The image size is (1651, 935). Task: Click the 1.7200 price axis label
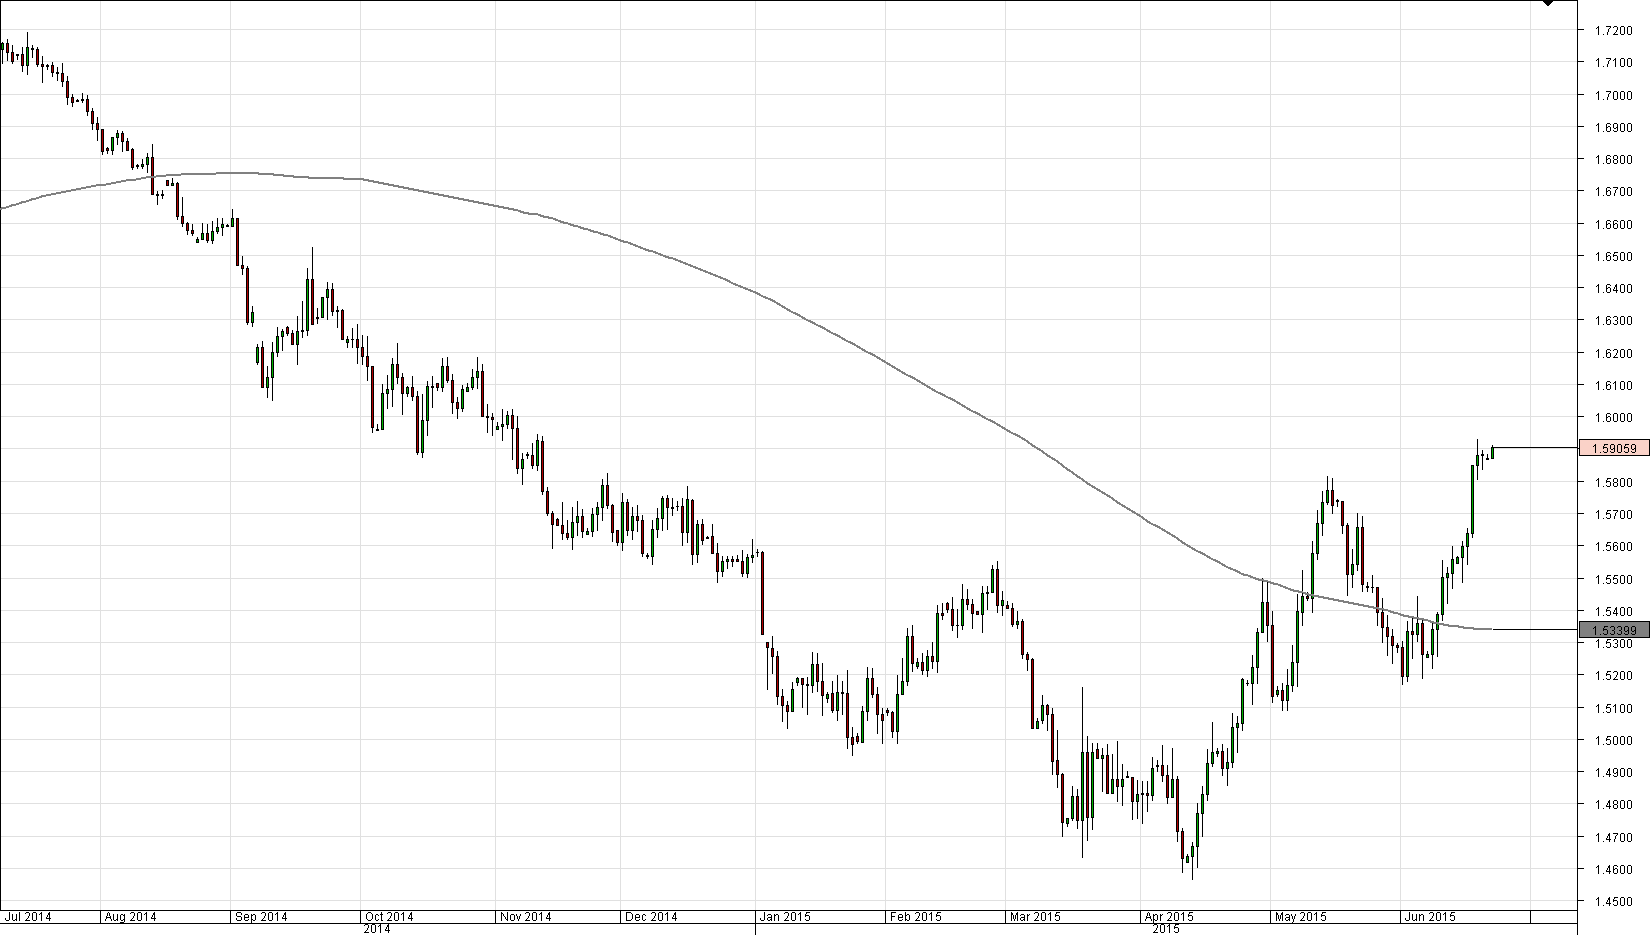1613,31
